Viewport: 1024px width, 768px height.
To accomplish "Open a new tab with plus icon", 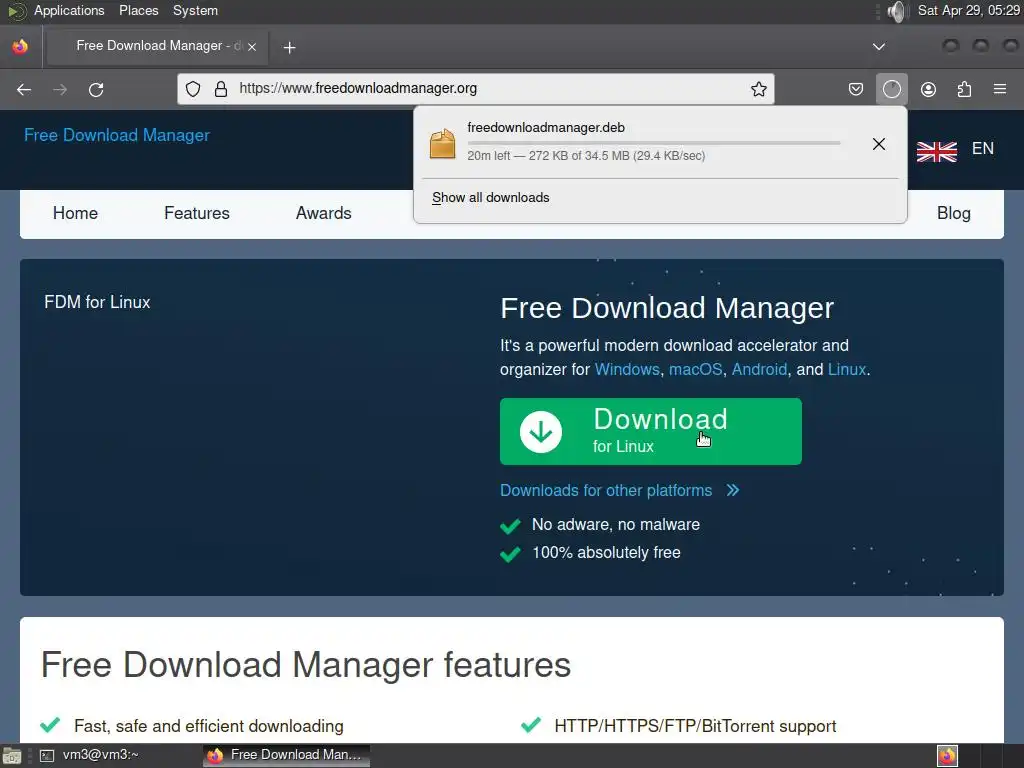I will click(289, 47).
